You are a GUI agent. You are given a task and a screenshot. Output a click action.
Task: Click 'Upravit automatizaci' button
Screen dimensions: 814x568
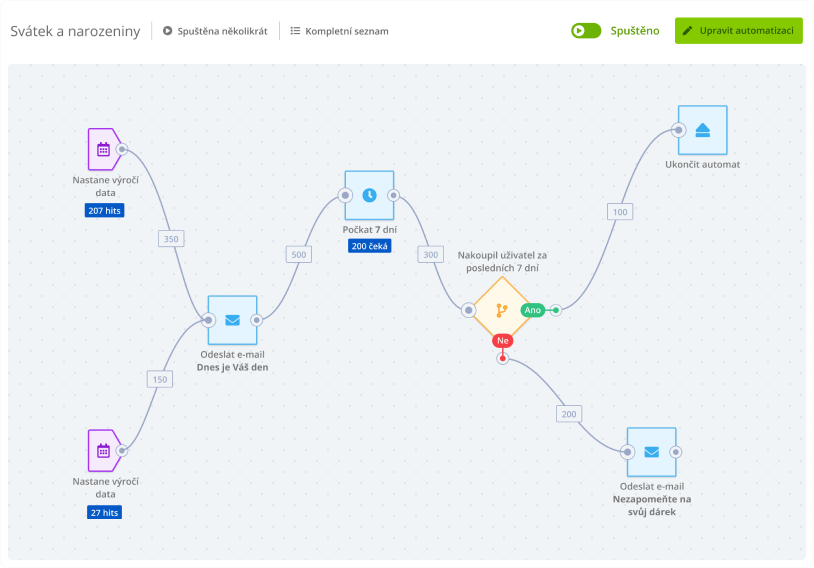point(738,31)
